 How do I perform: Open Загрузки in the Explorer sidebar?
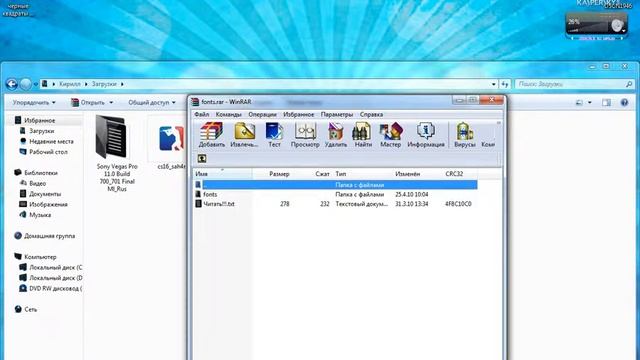(41, 131)
